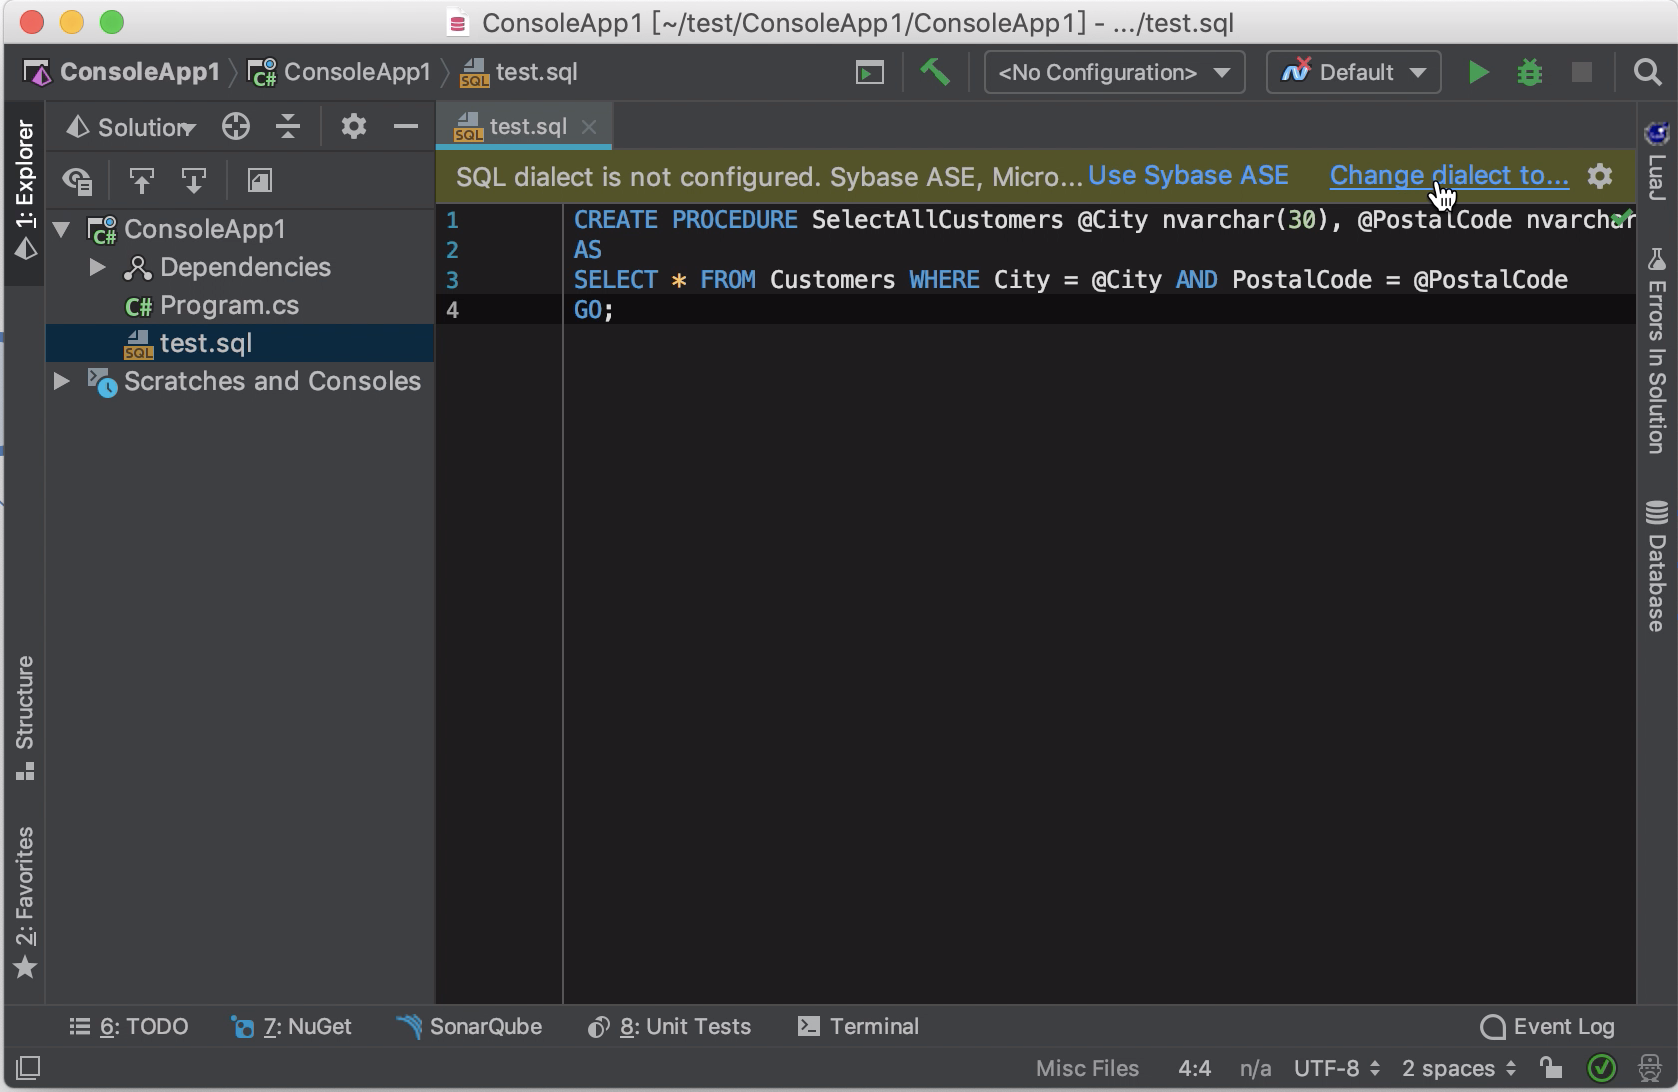The height and width of the screenshot is (1092, 1678).
Task: Hide the Solution explorer with minus icon
Action: tap(406, 126)
